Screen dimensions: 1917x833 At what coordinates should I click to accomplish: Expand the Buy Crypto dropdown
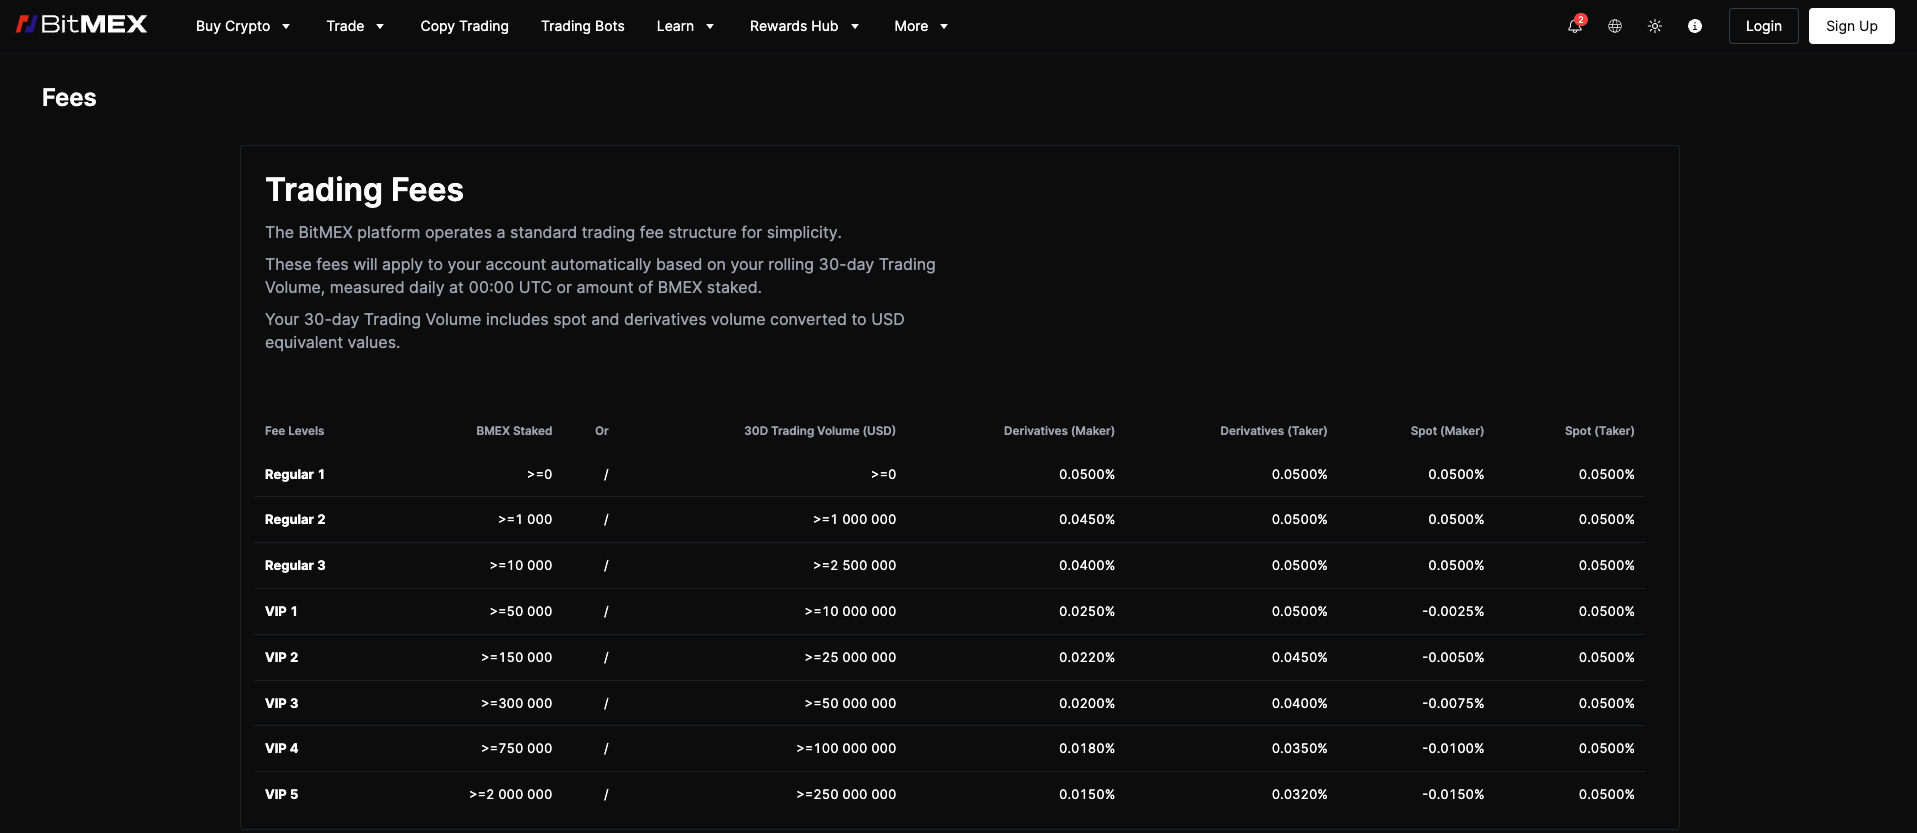click(243, 26)
